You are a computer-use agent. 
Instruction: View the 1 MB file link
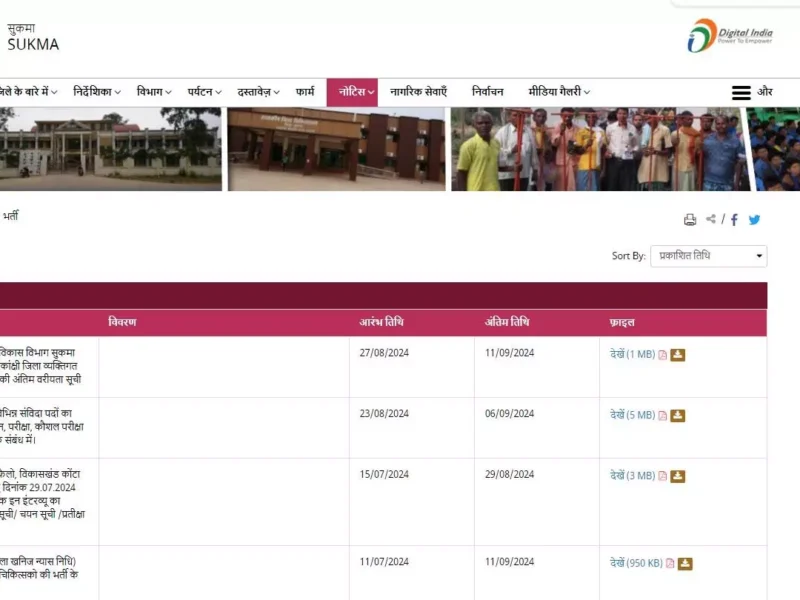(x=632, y=354)
